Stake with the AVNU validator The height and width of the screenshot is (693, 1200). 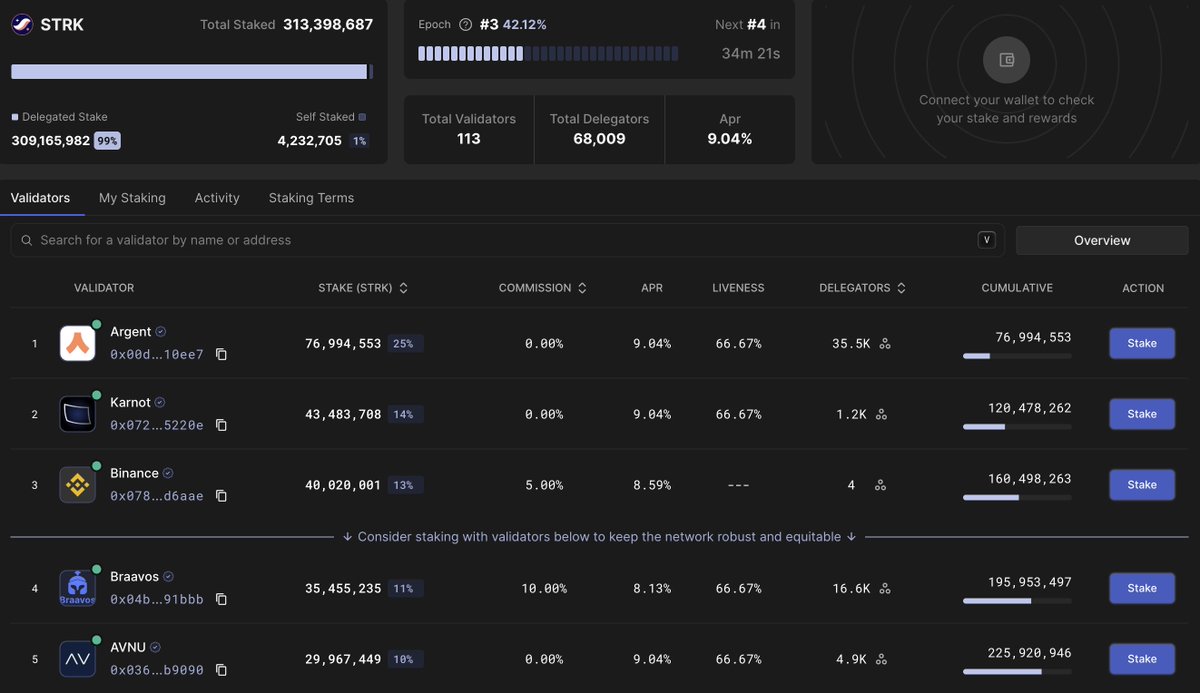coord(1142,659)
